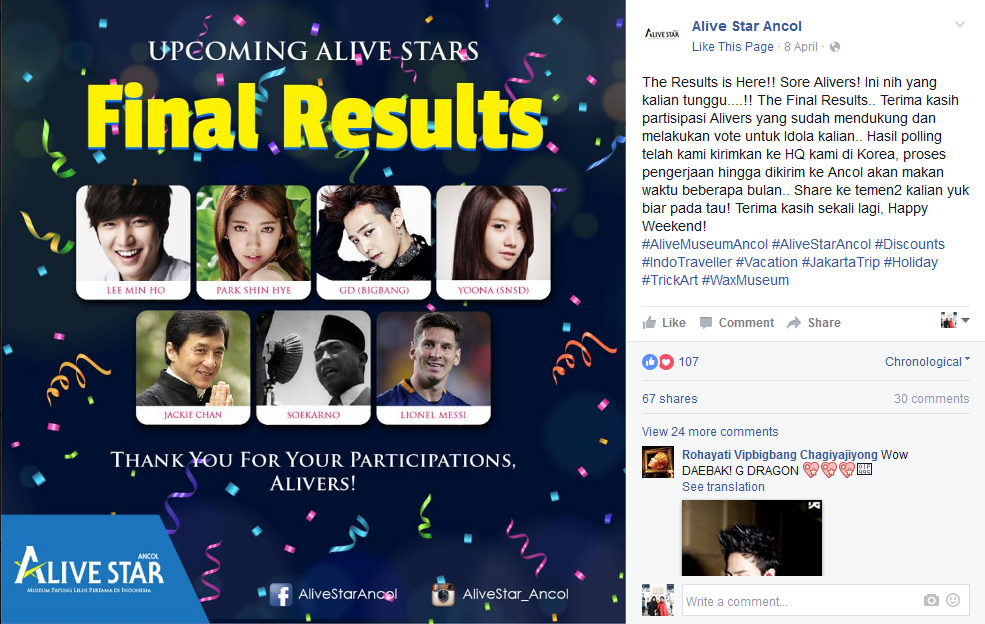Screen dimensions: 985x624
Task: Click See translation under the comment
Action: (723, 487)
